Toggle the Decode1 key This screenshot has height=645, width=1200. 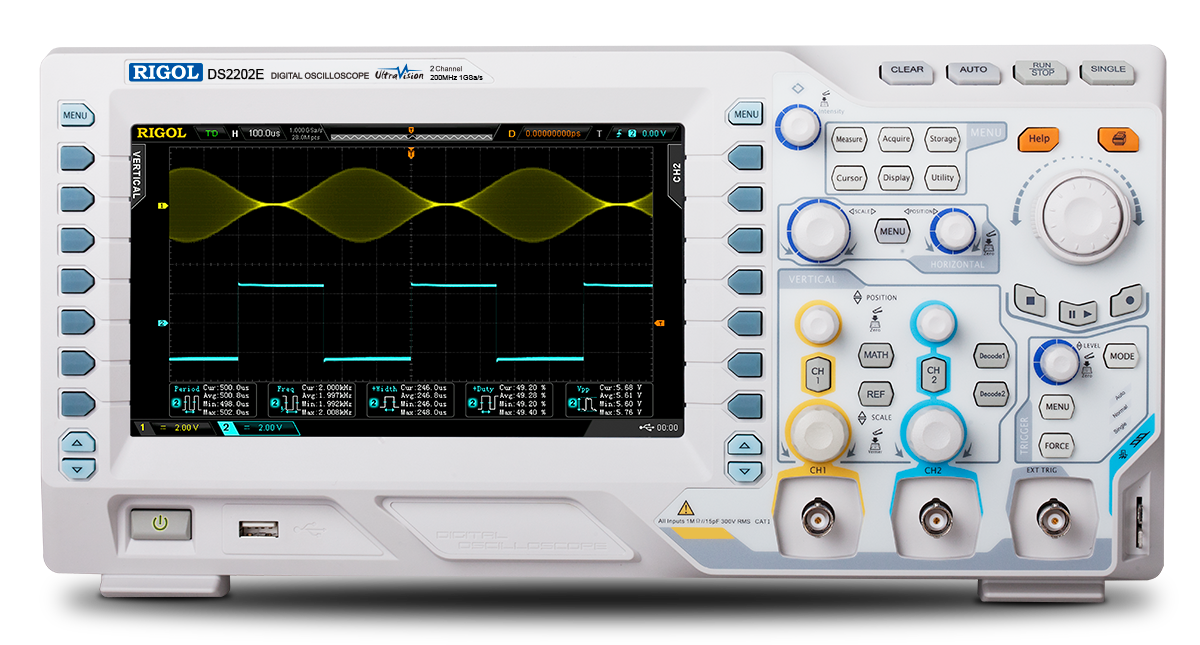coord(992,355)
